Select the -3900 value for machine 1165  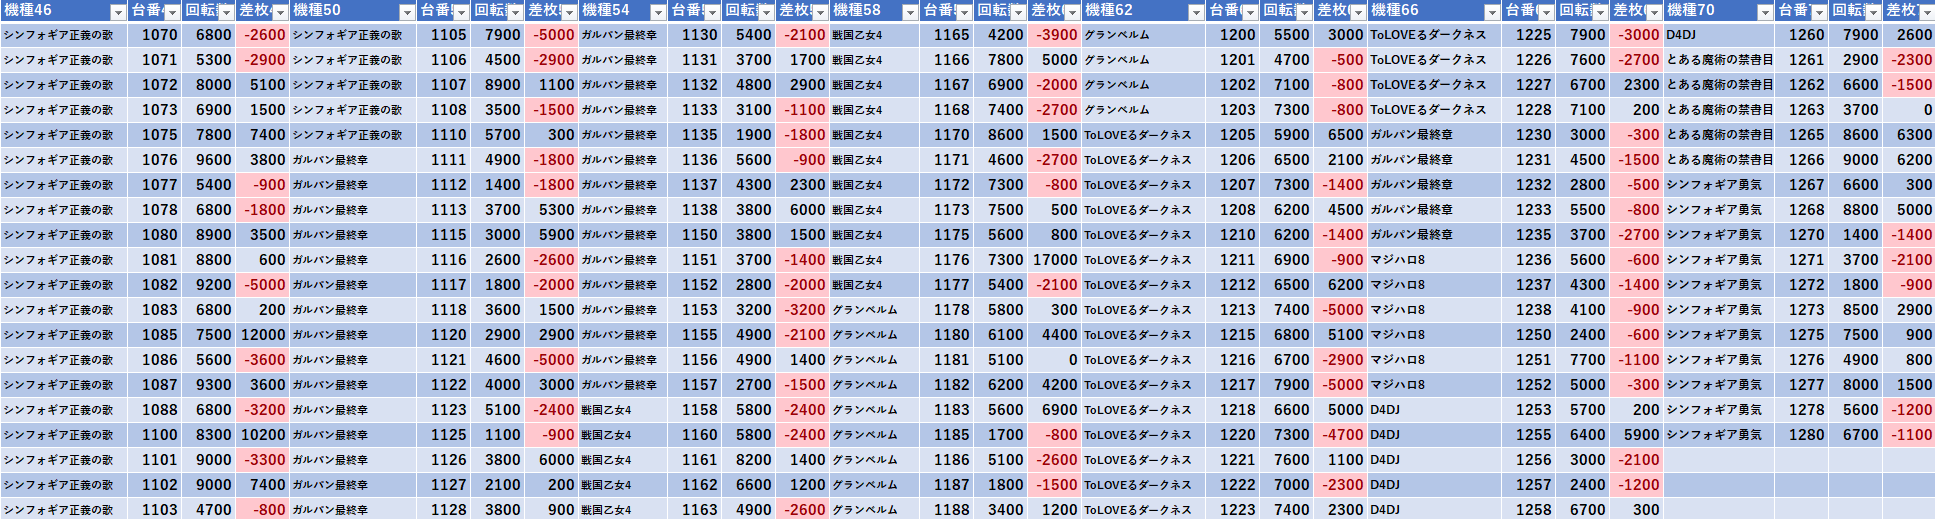pos(1054,35)
